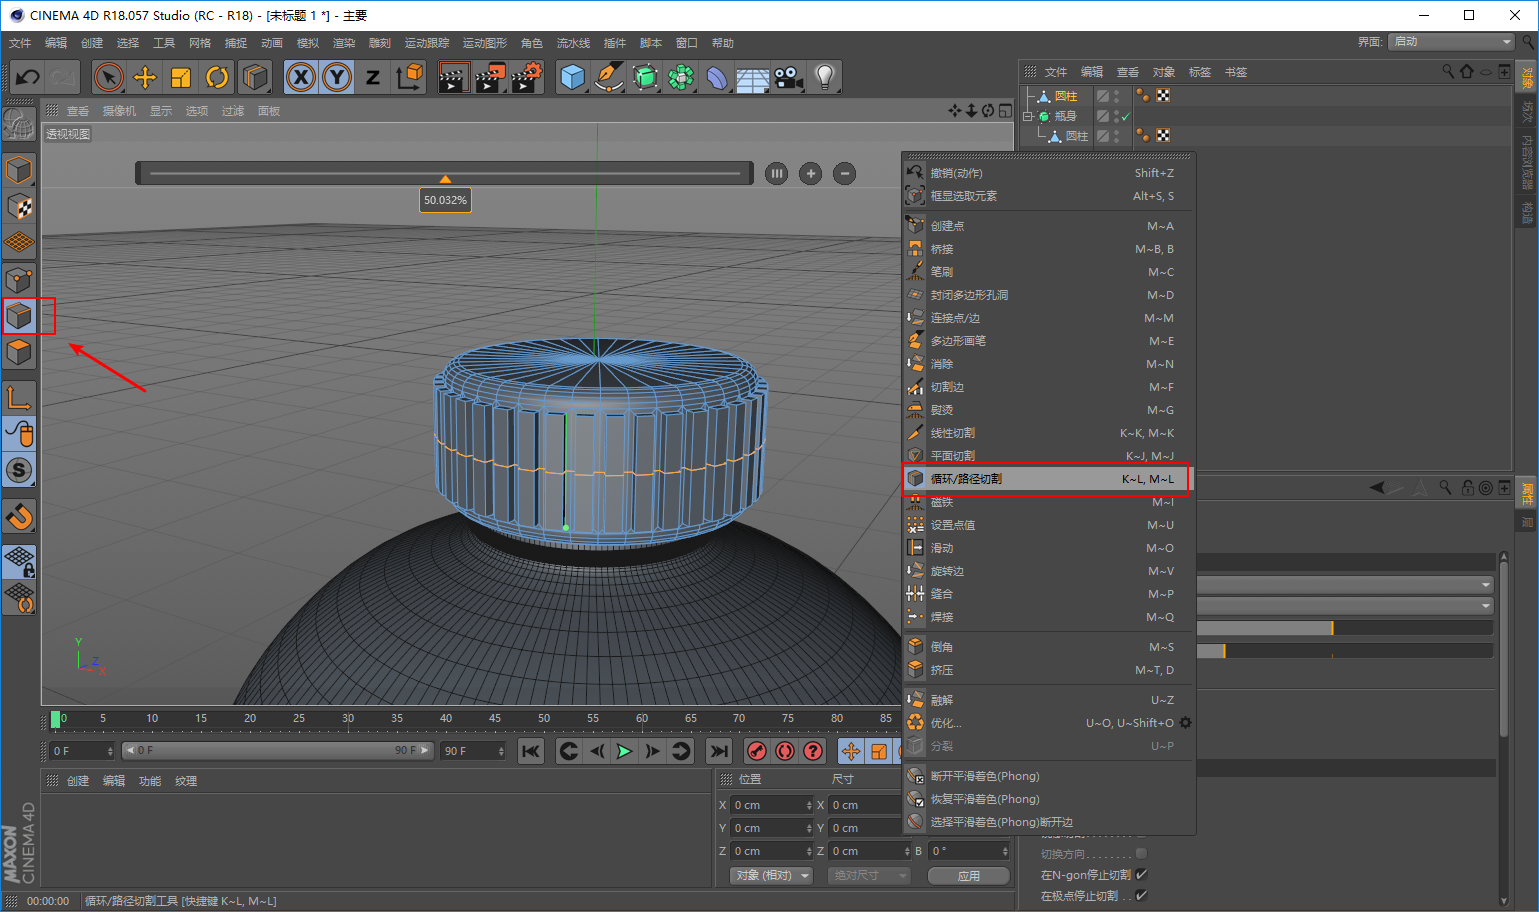This screenshot has height=912, width=1539.
Task: Collapse the 瓶身 object tree node
Action: click(x=1027, y=116)
